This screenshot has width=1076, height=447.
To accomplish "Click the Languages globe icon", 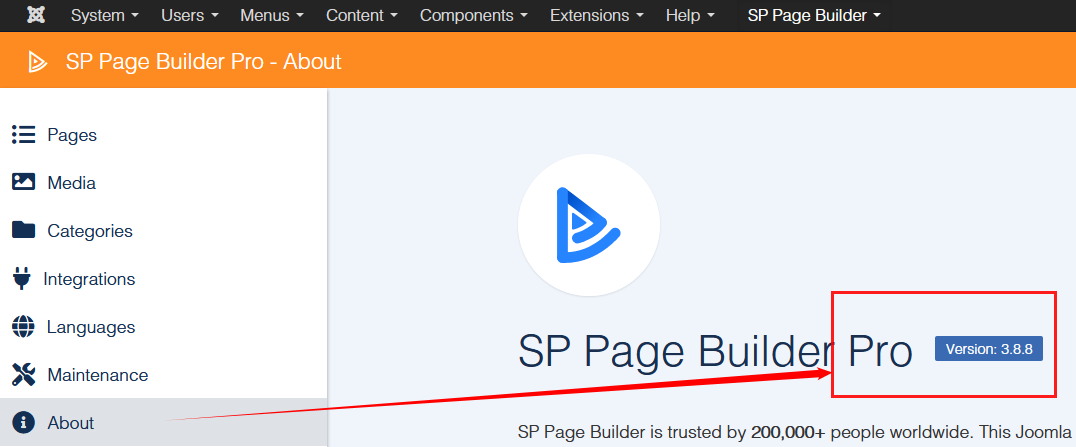I will coord(23,327).
